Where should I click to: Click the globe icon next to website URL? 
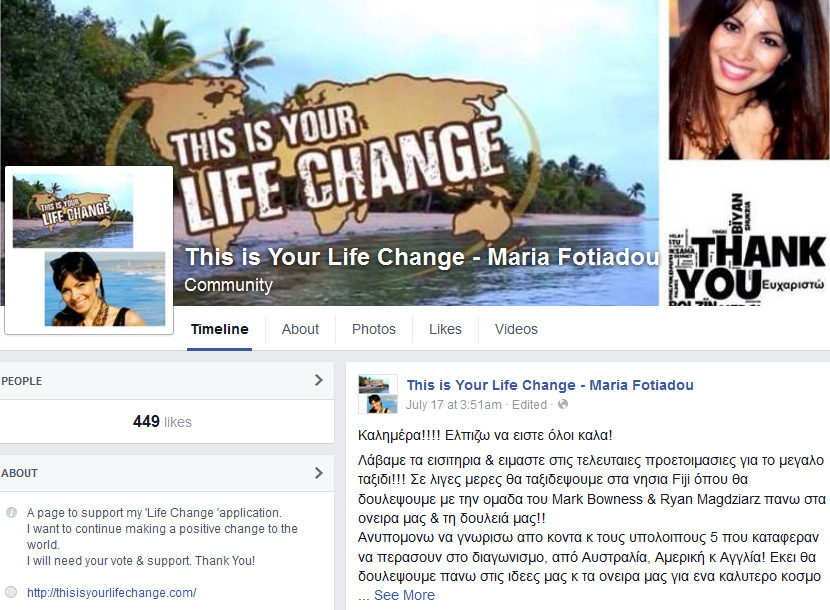pyautogui.click(x=11, y=592)
